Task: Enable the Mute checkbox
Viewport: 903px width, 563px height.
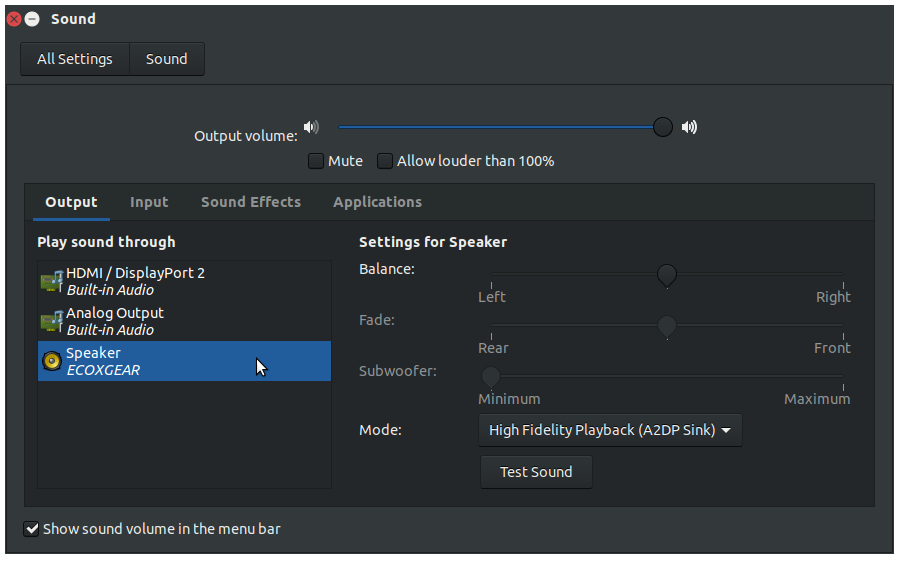Action: click(x=316, y=161)
